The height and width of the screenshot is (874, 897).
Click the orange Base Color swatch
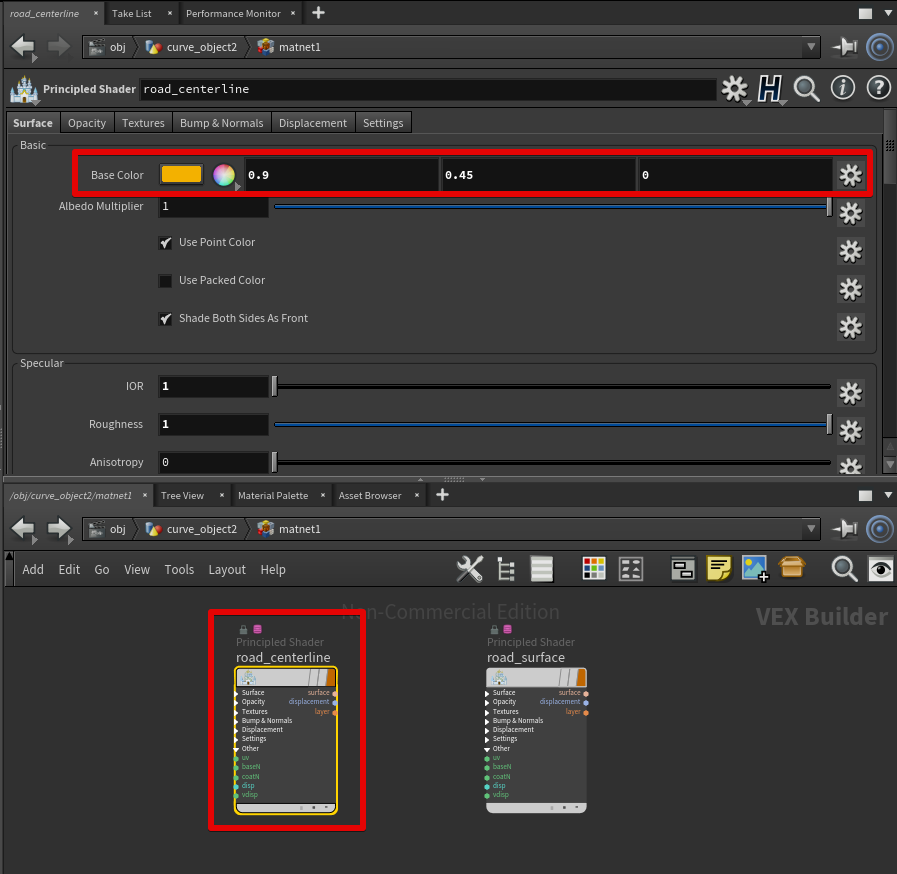click(181, 174)
